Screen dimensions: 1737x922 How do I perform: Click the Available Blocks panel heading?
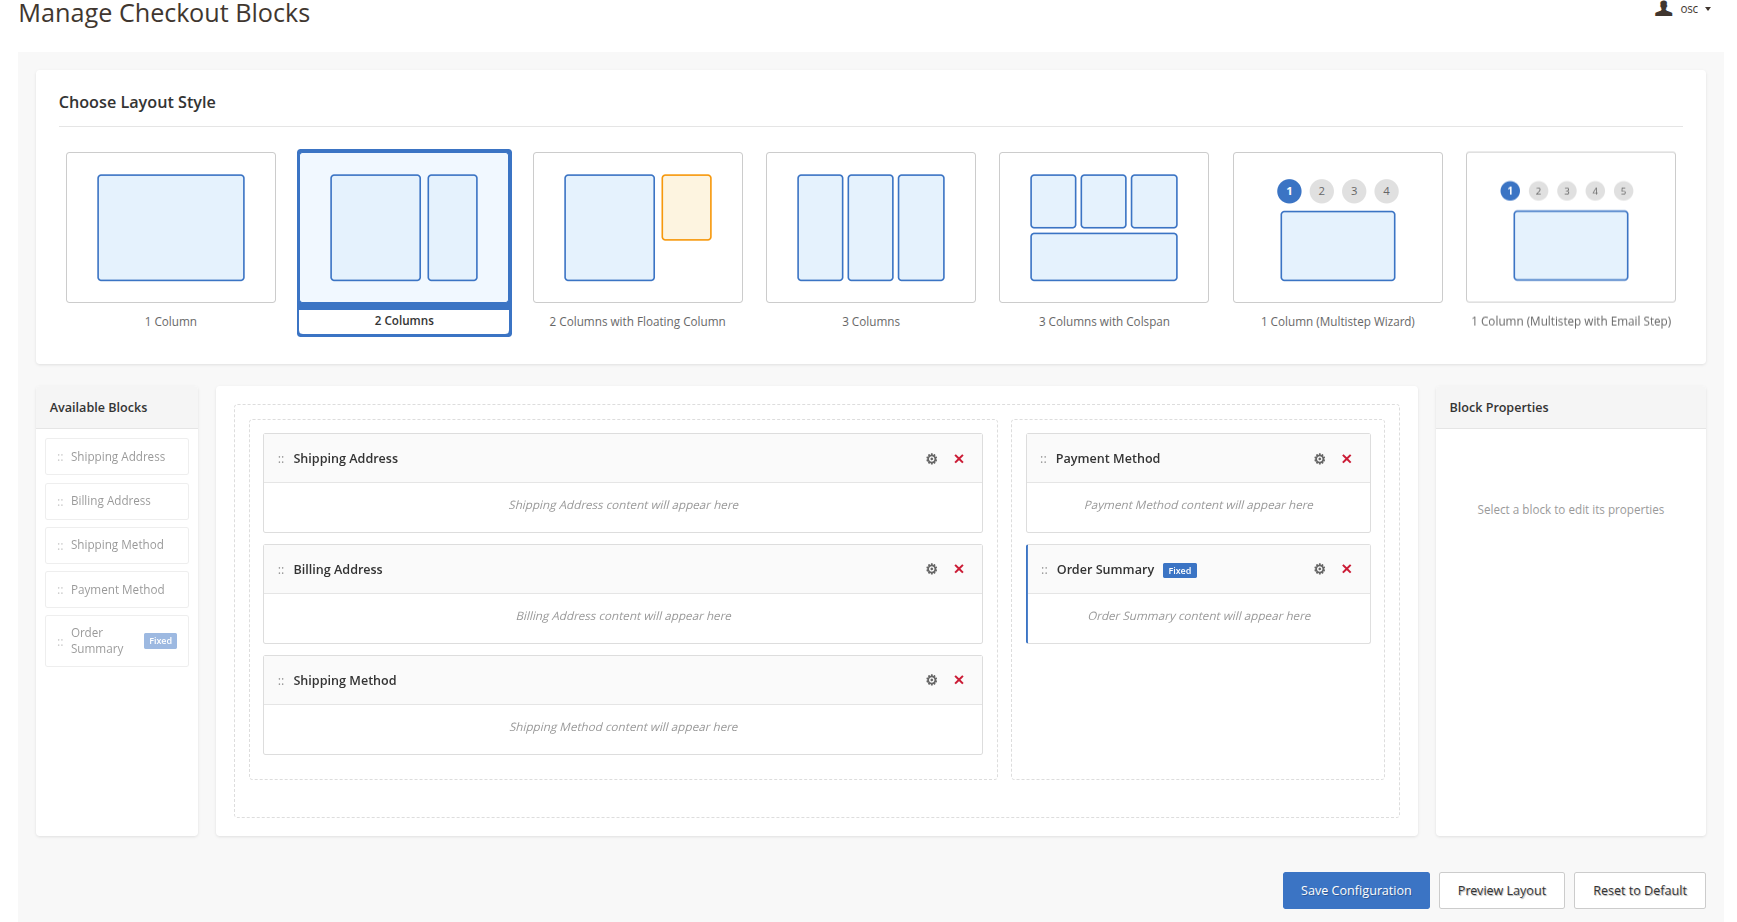[x=98, y=408]
